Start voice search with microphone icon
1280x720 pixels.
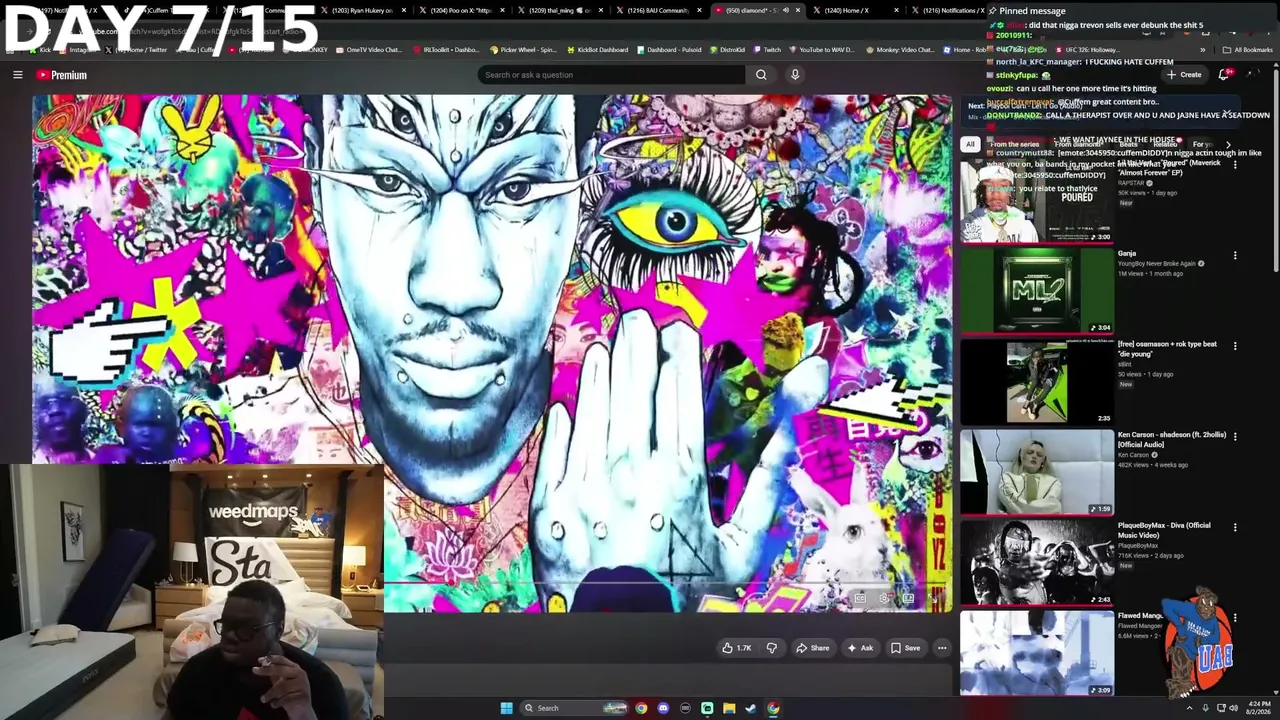tap(795, 75)
